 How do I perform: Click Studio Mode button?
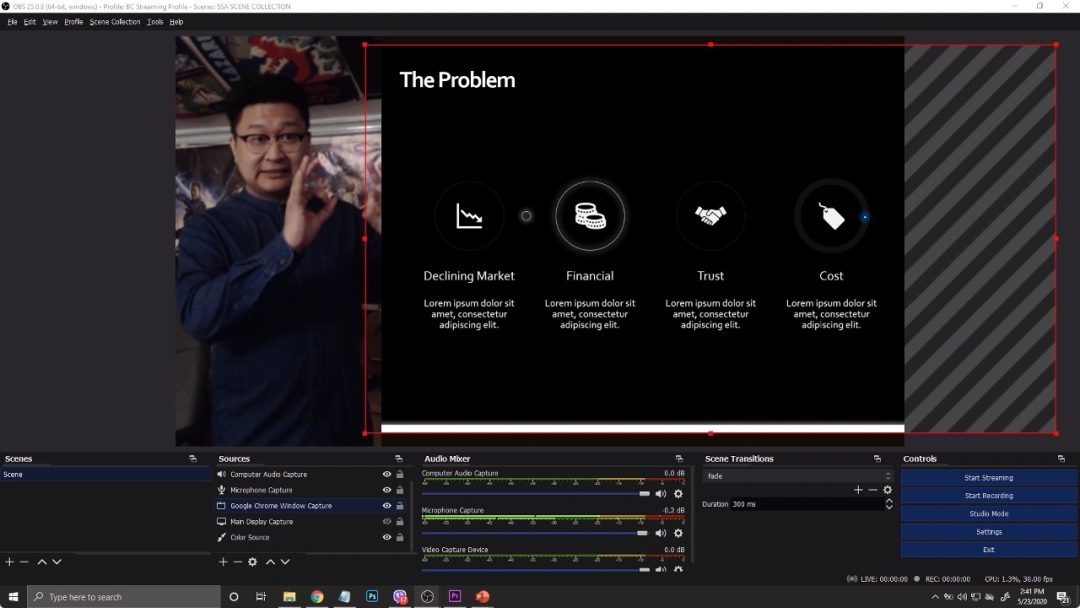pyautogui.click(x=988, y=514)
